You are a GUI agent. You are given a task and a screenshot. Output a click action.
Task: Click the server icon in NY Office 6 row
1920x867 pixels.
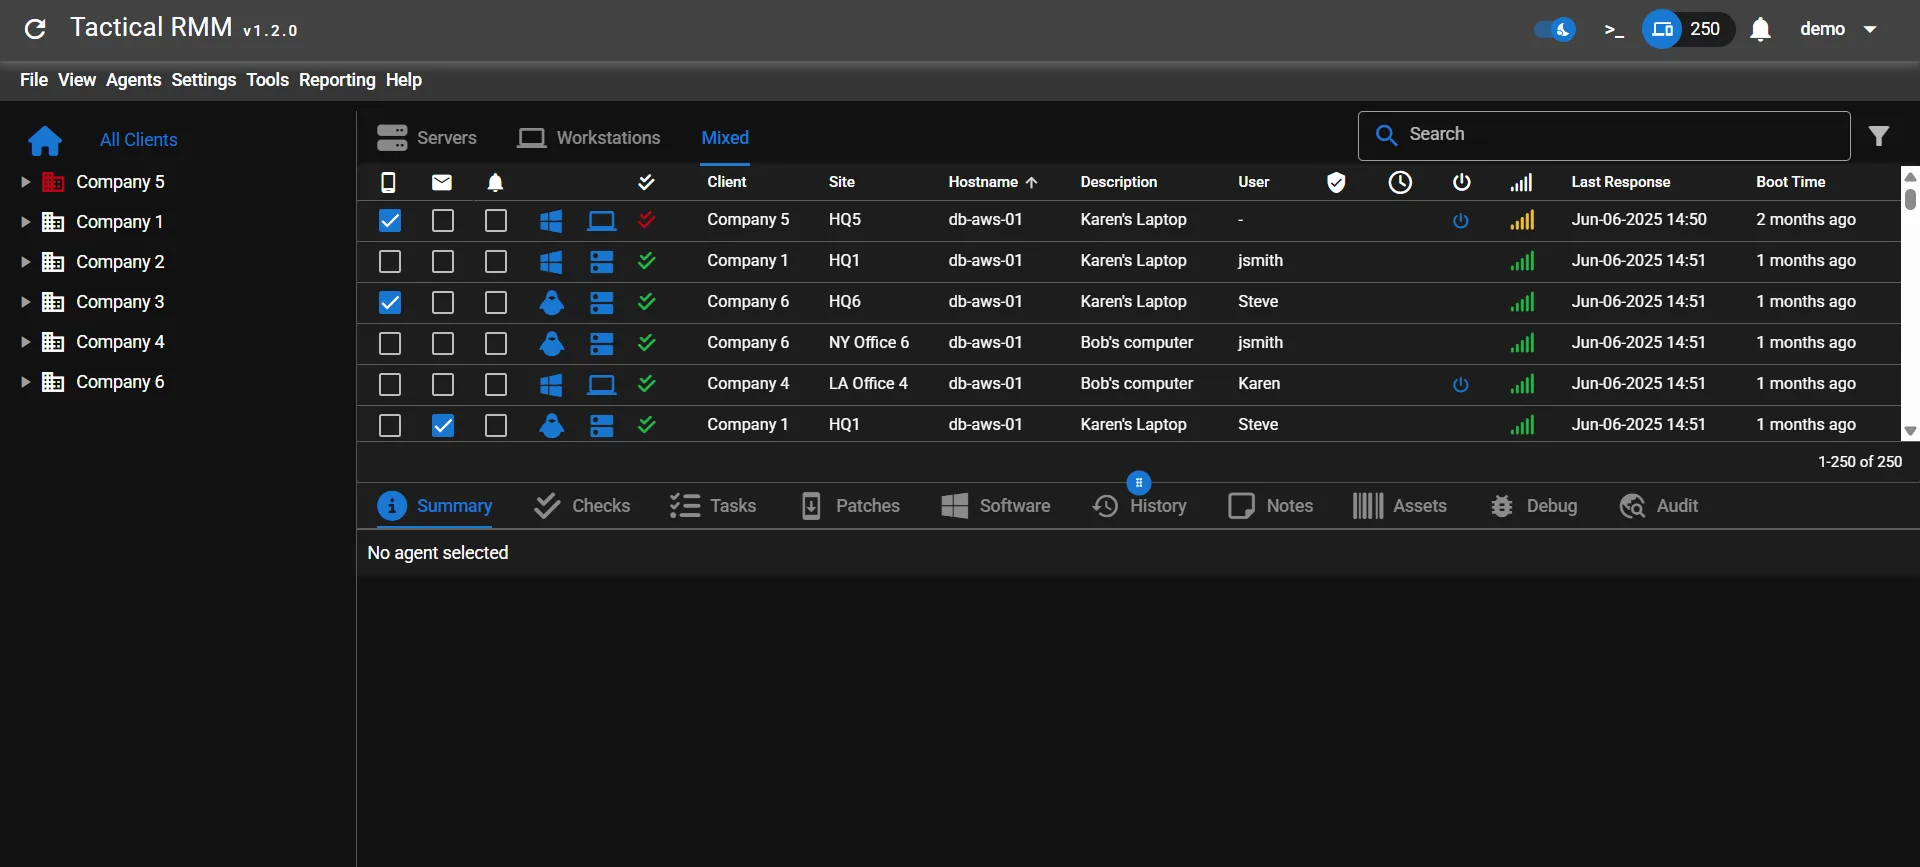pyautogui.click(x=601, y=343)
